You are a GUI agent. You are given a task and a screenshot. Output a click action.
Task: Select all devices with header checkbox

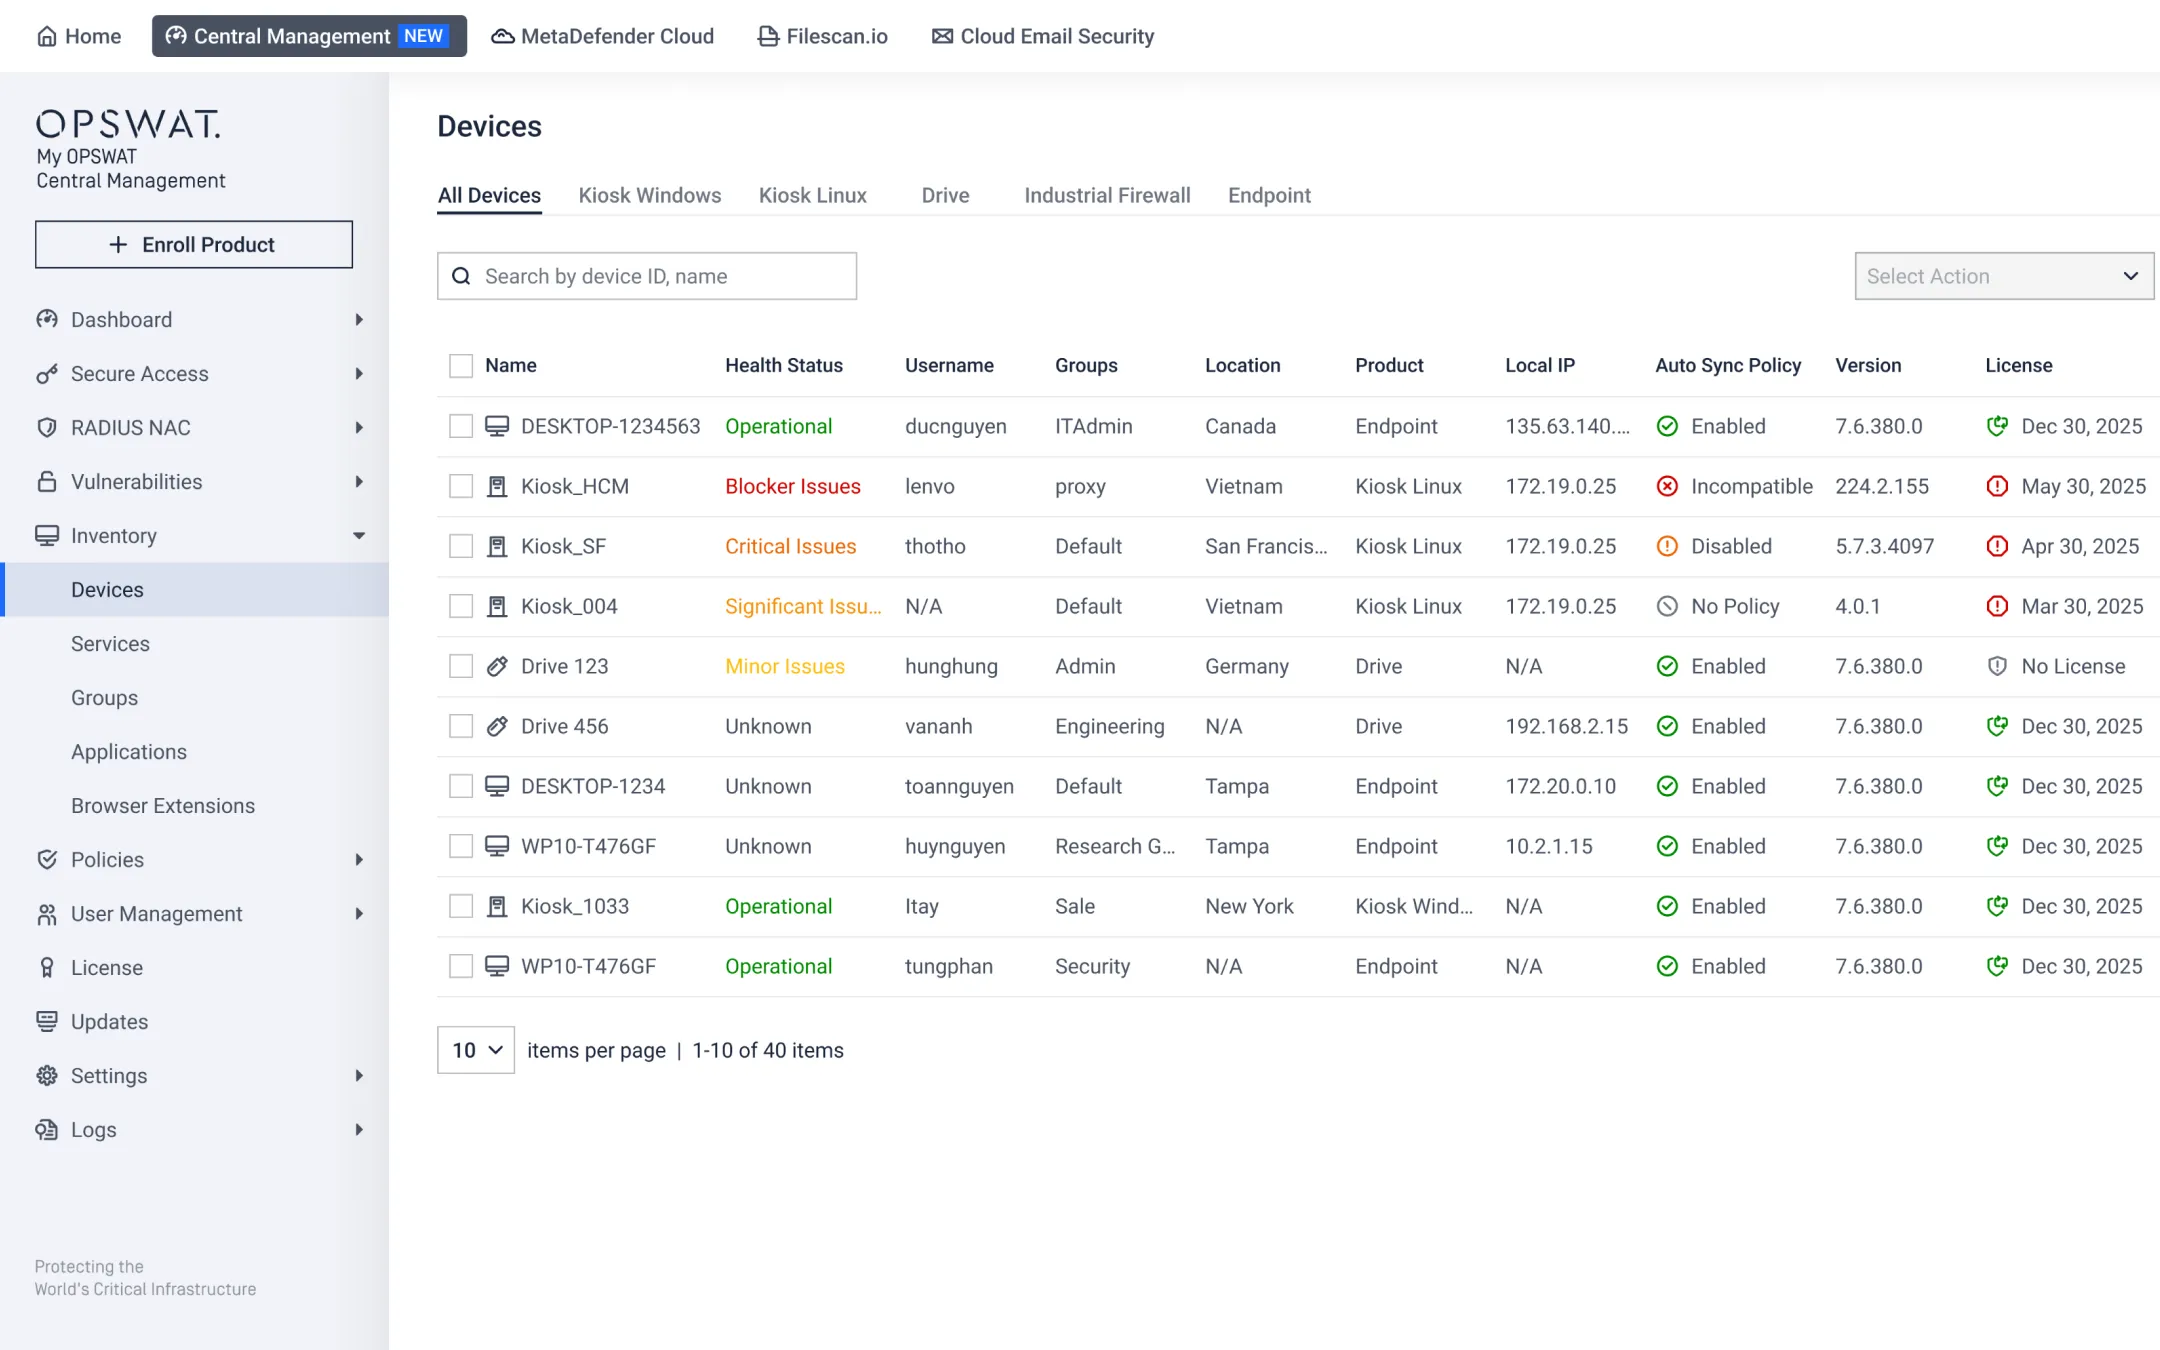point(461,365)
